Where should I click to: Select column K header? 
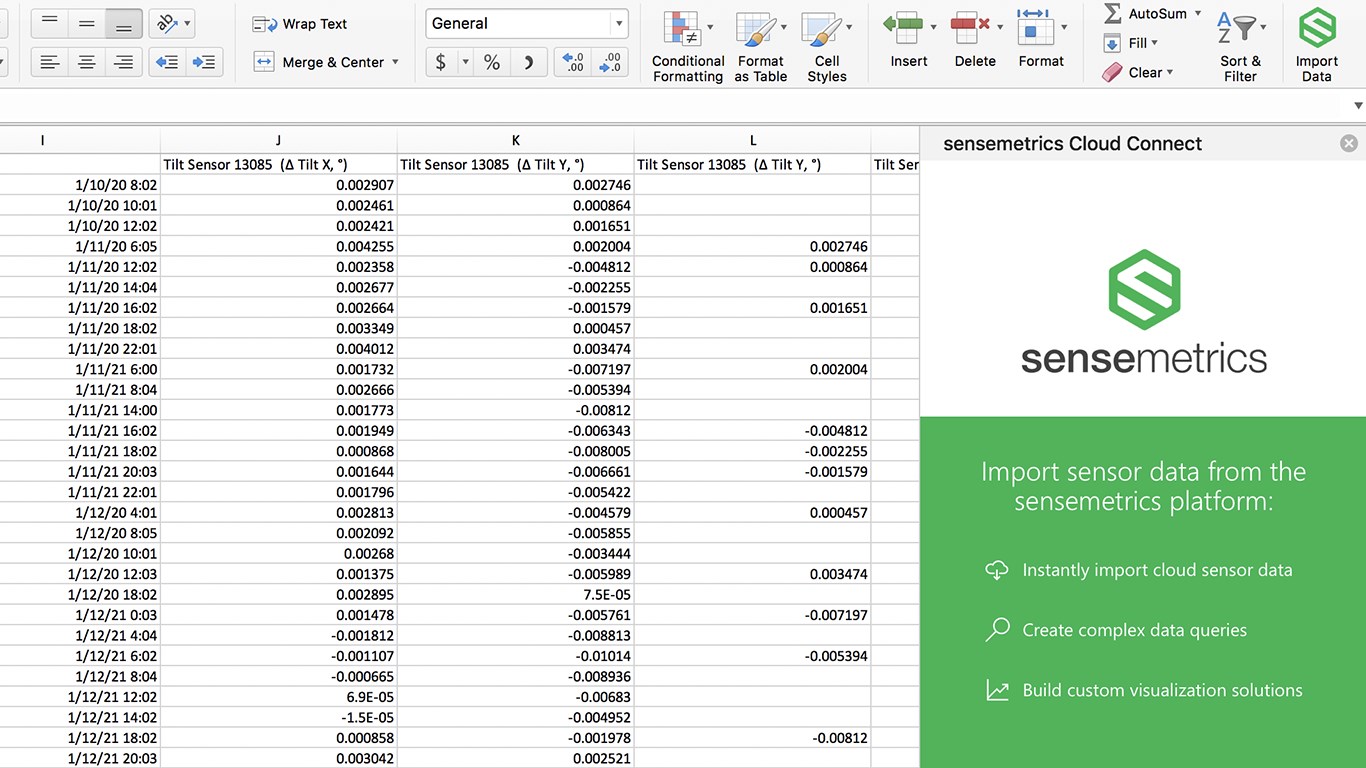516,140
